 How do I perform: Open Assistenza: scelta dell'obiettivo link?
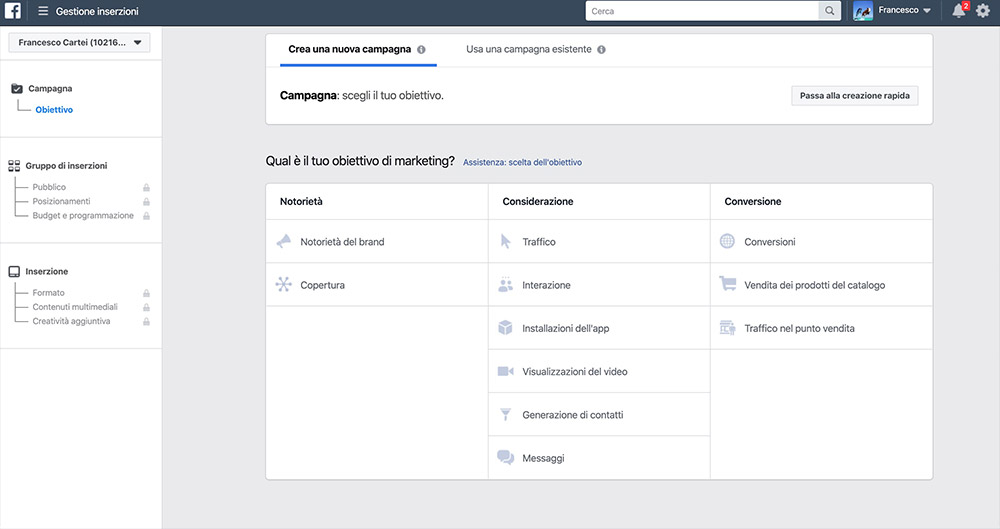click(522, 163)
